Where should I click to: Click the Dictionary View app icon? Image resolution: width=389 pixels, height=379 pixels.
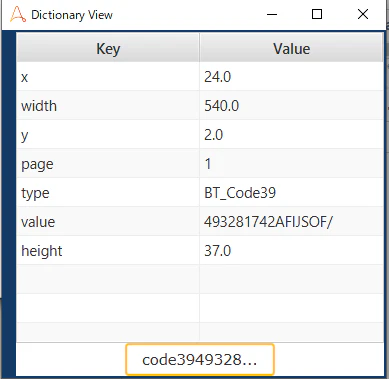pyautogui.click(x=18, y=15)
